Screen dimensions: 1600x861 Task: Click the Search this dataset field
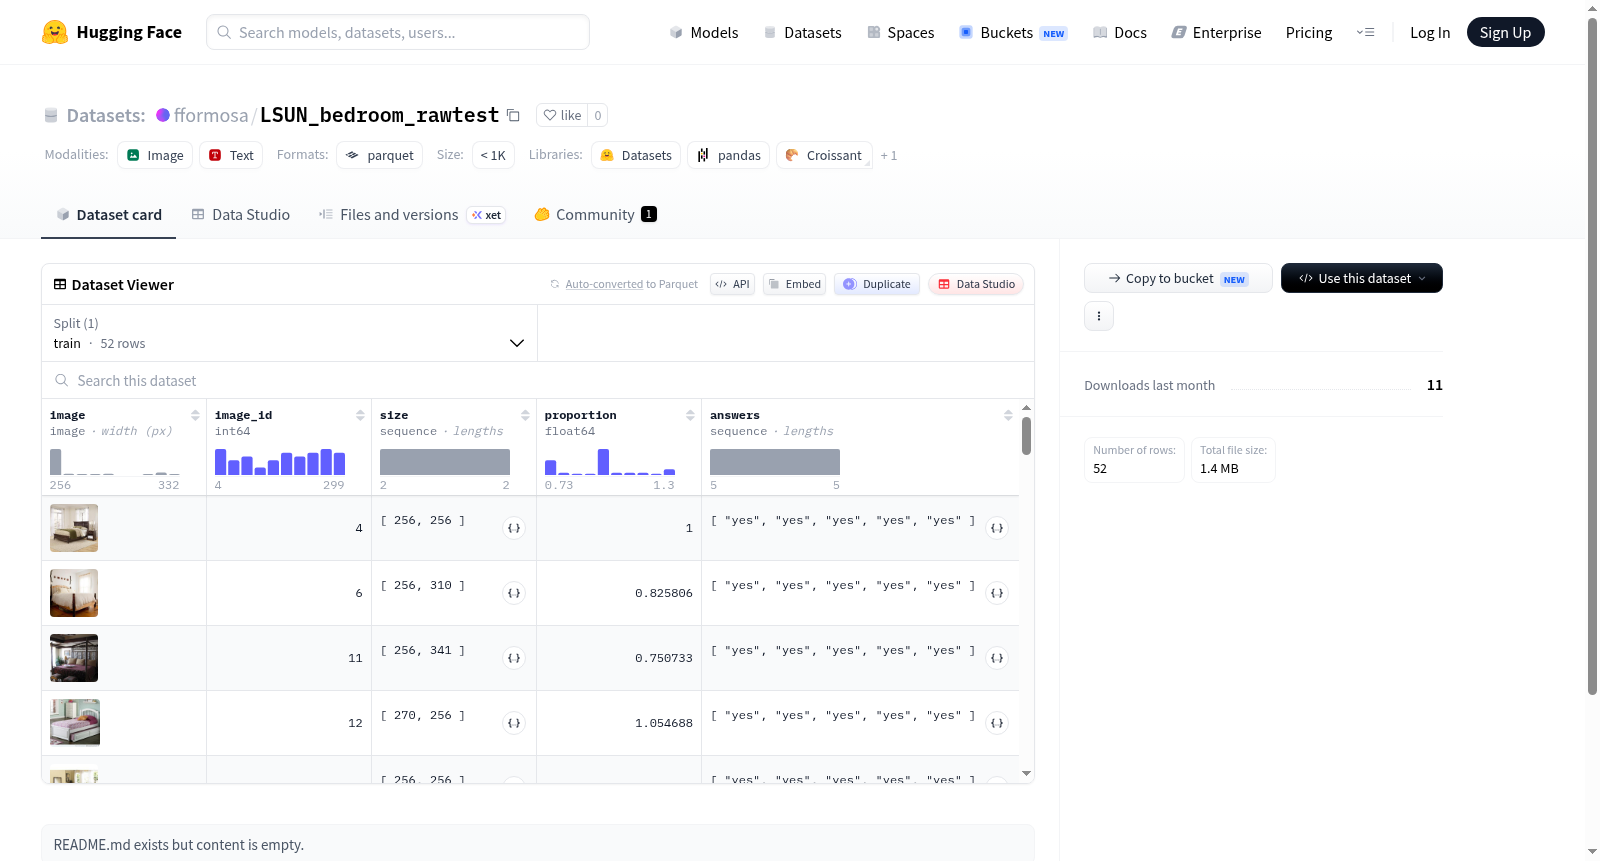(538, 381)
